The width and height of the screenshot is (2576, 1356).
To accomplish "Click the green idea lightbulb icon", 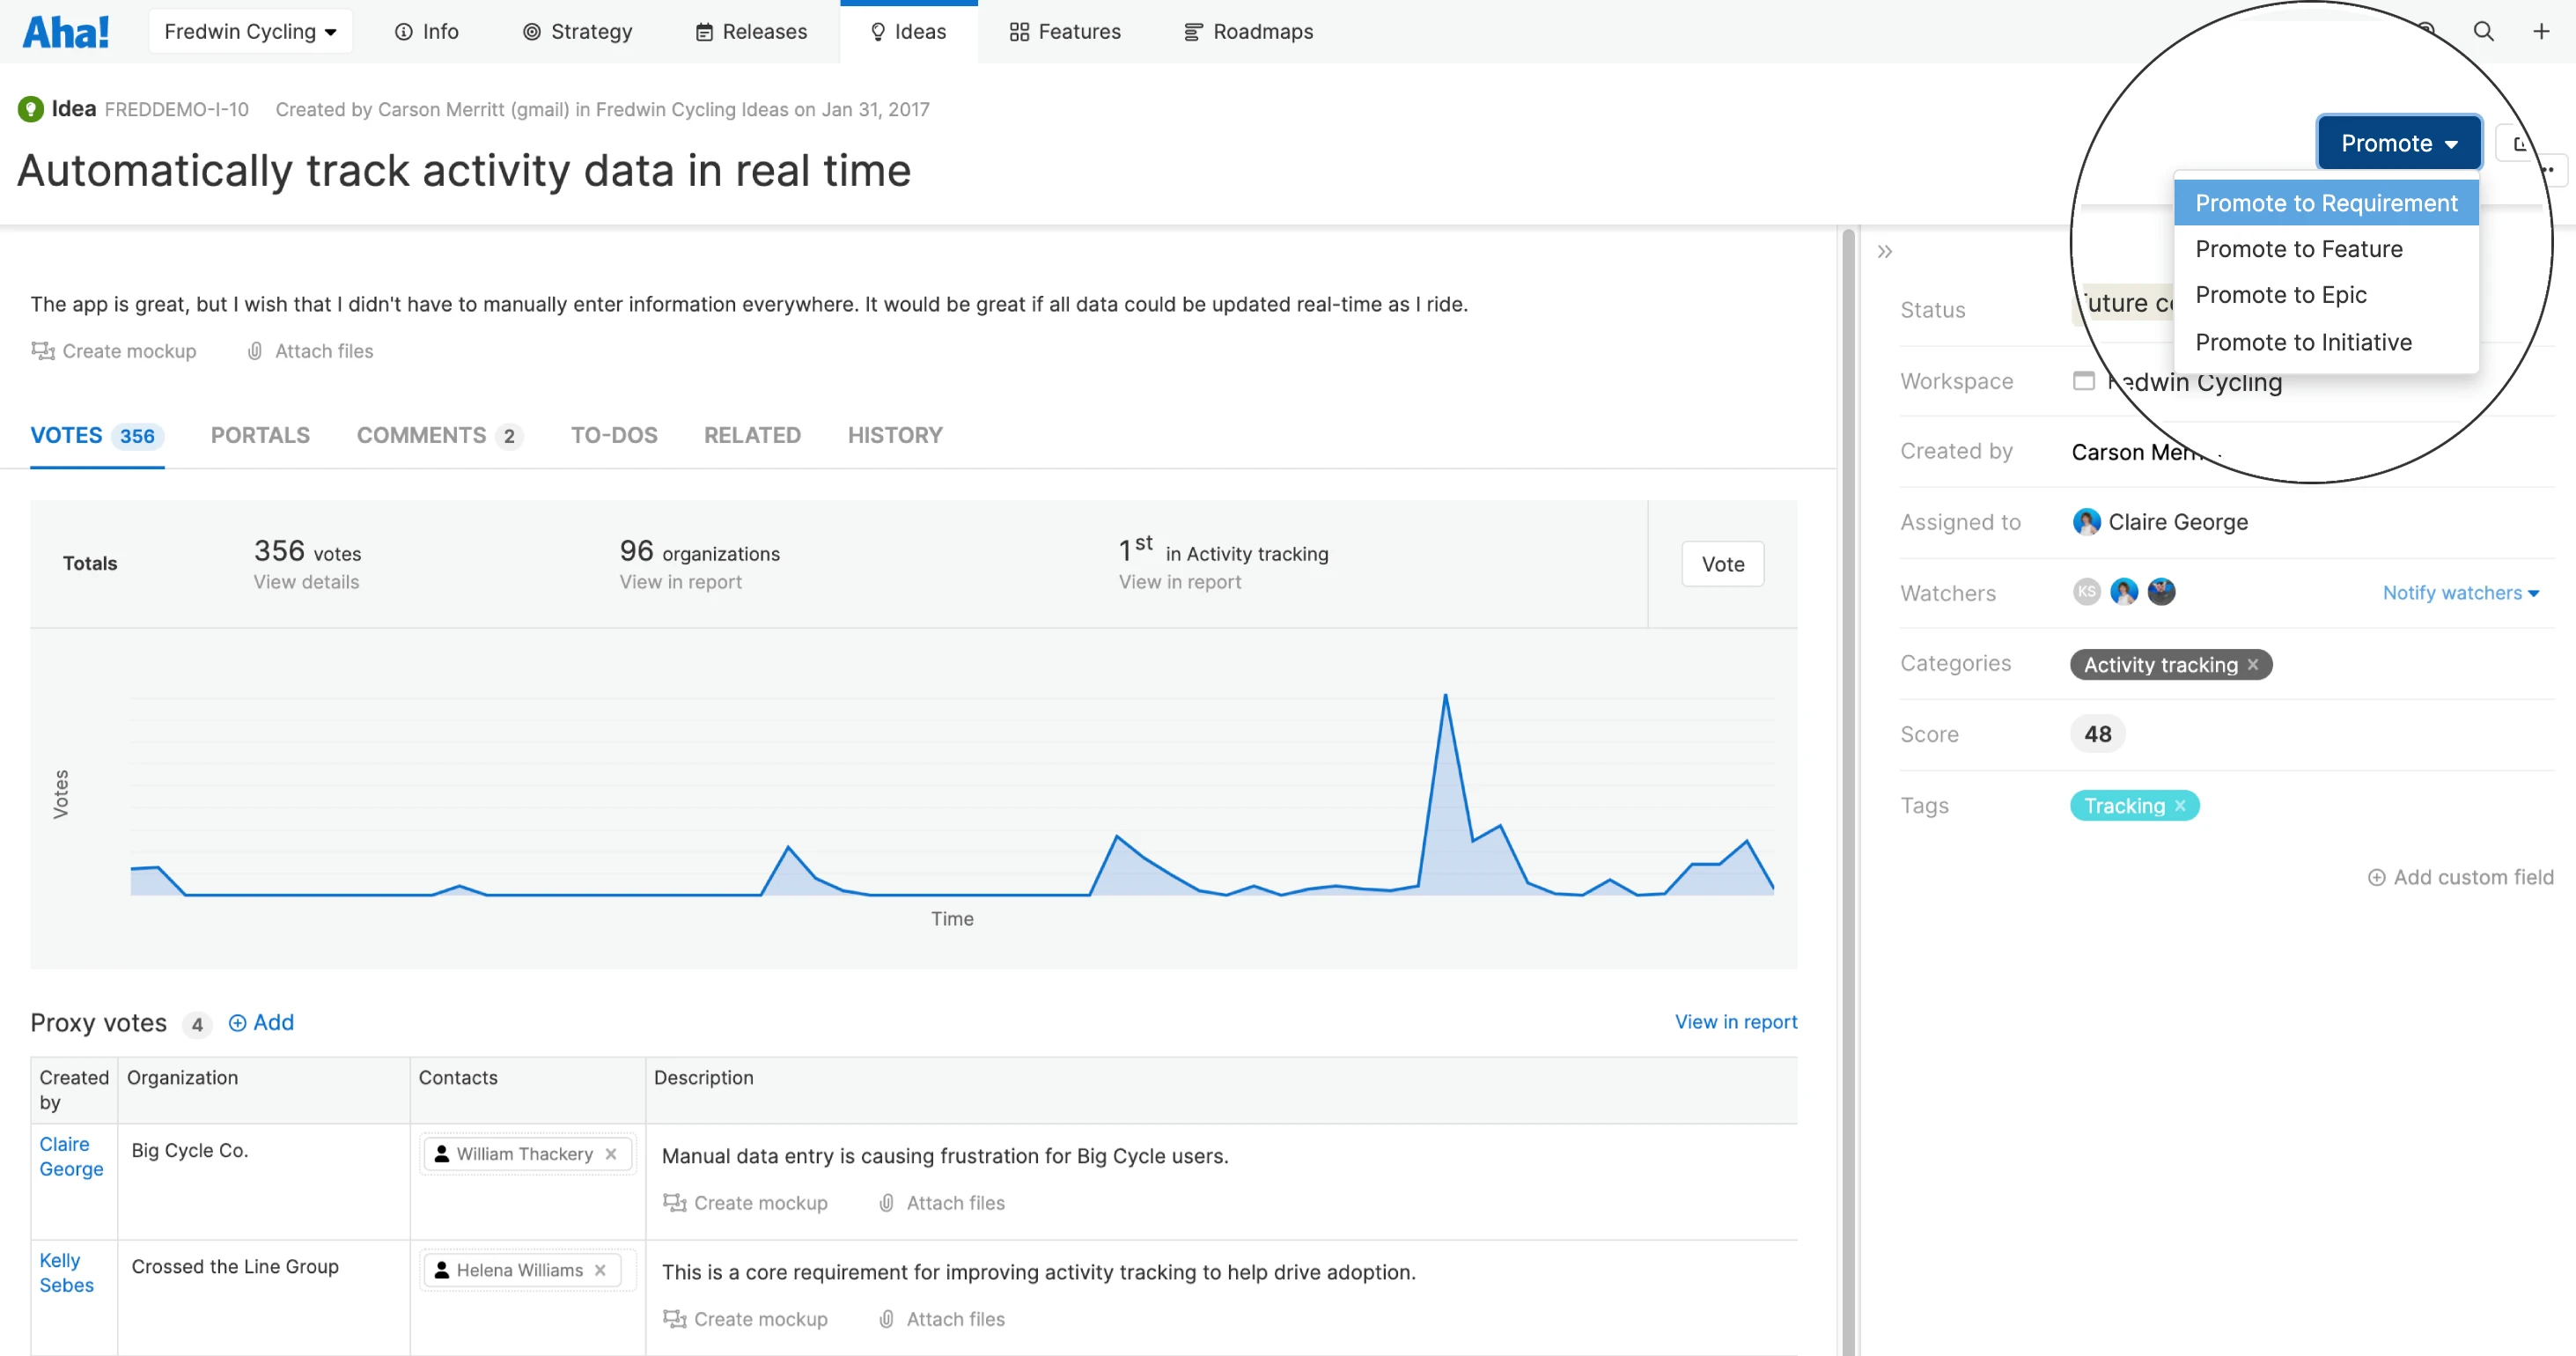I will pos(31,109).
